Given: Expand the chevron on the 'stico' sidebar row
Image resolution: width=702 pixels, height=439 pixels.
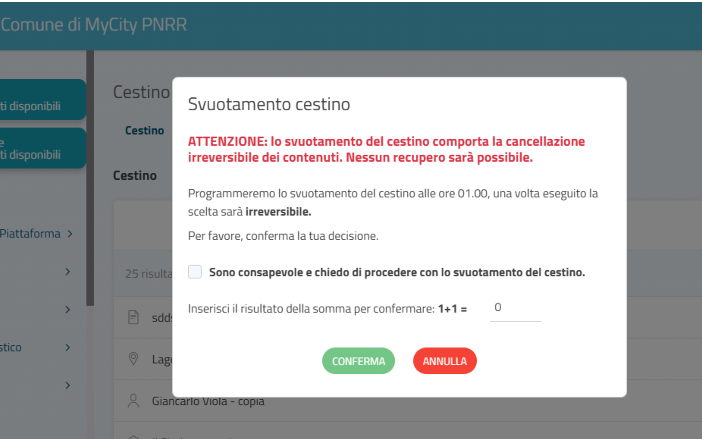Looking at the screenshot, I should [x=68, y=348].
